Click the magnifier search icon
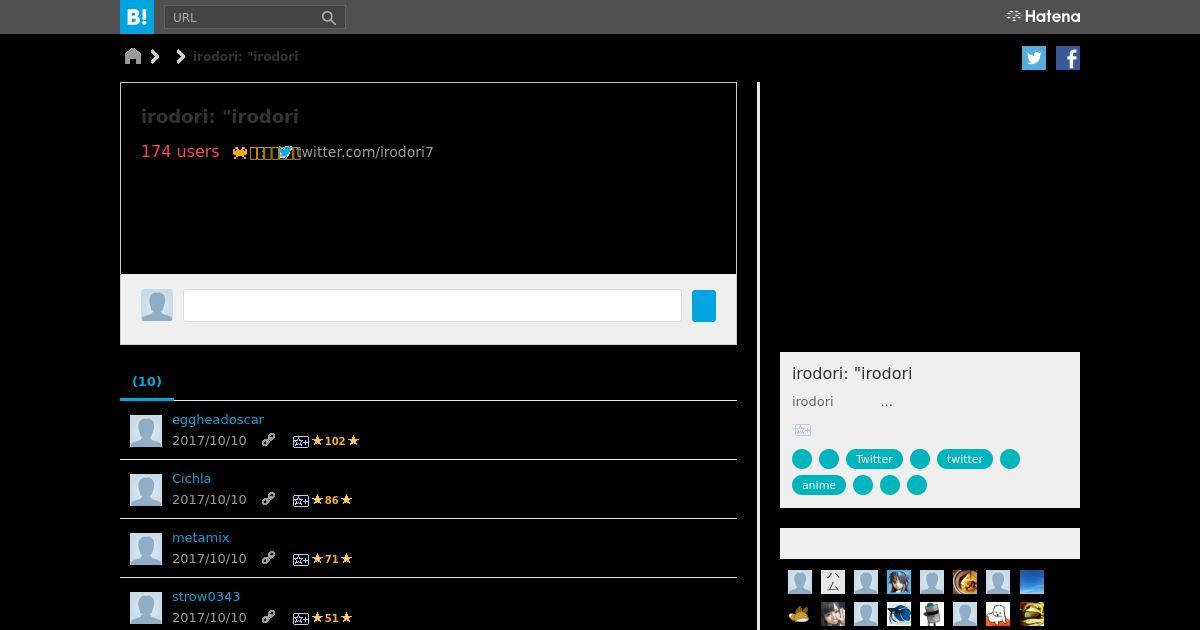Image resolution: width=1200 pixels, height=630 pixels. [329, 17]
